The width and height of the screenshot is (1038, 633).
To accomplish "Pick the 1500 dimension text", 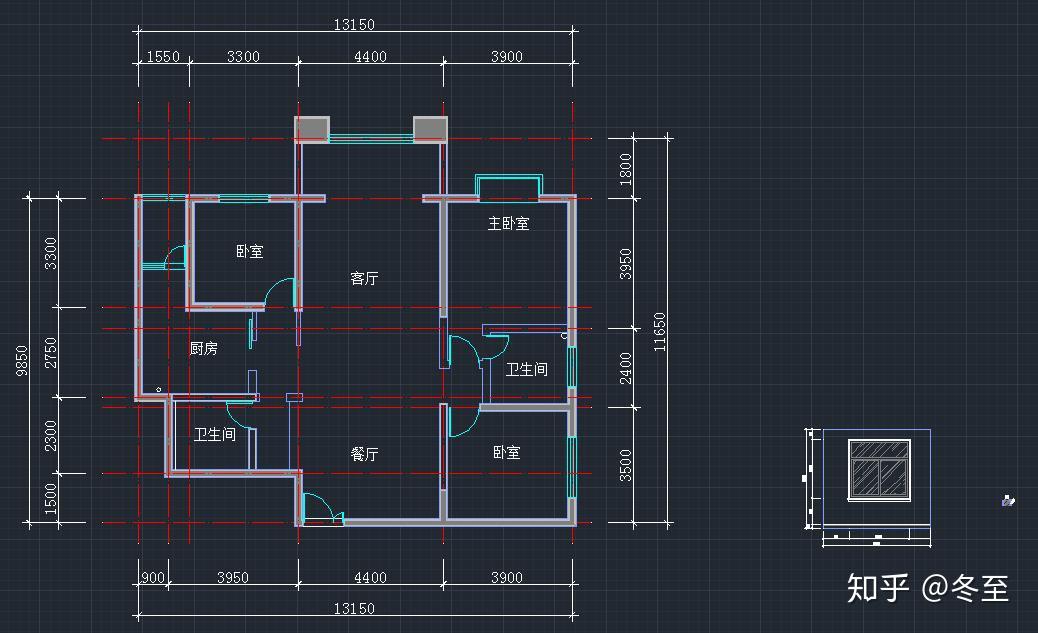I will (x=50, y=499).
